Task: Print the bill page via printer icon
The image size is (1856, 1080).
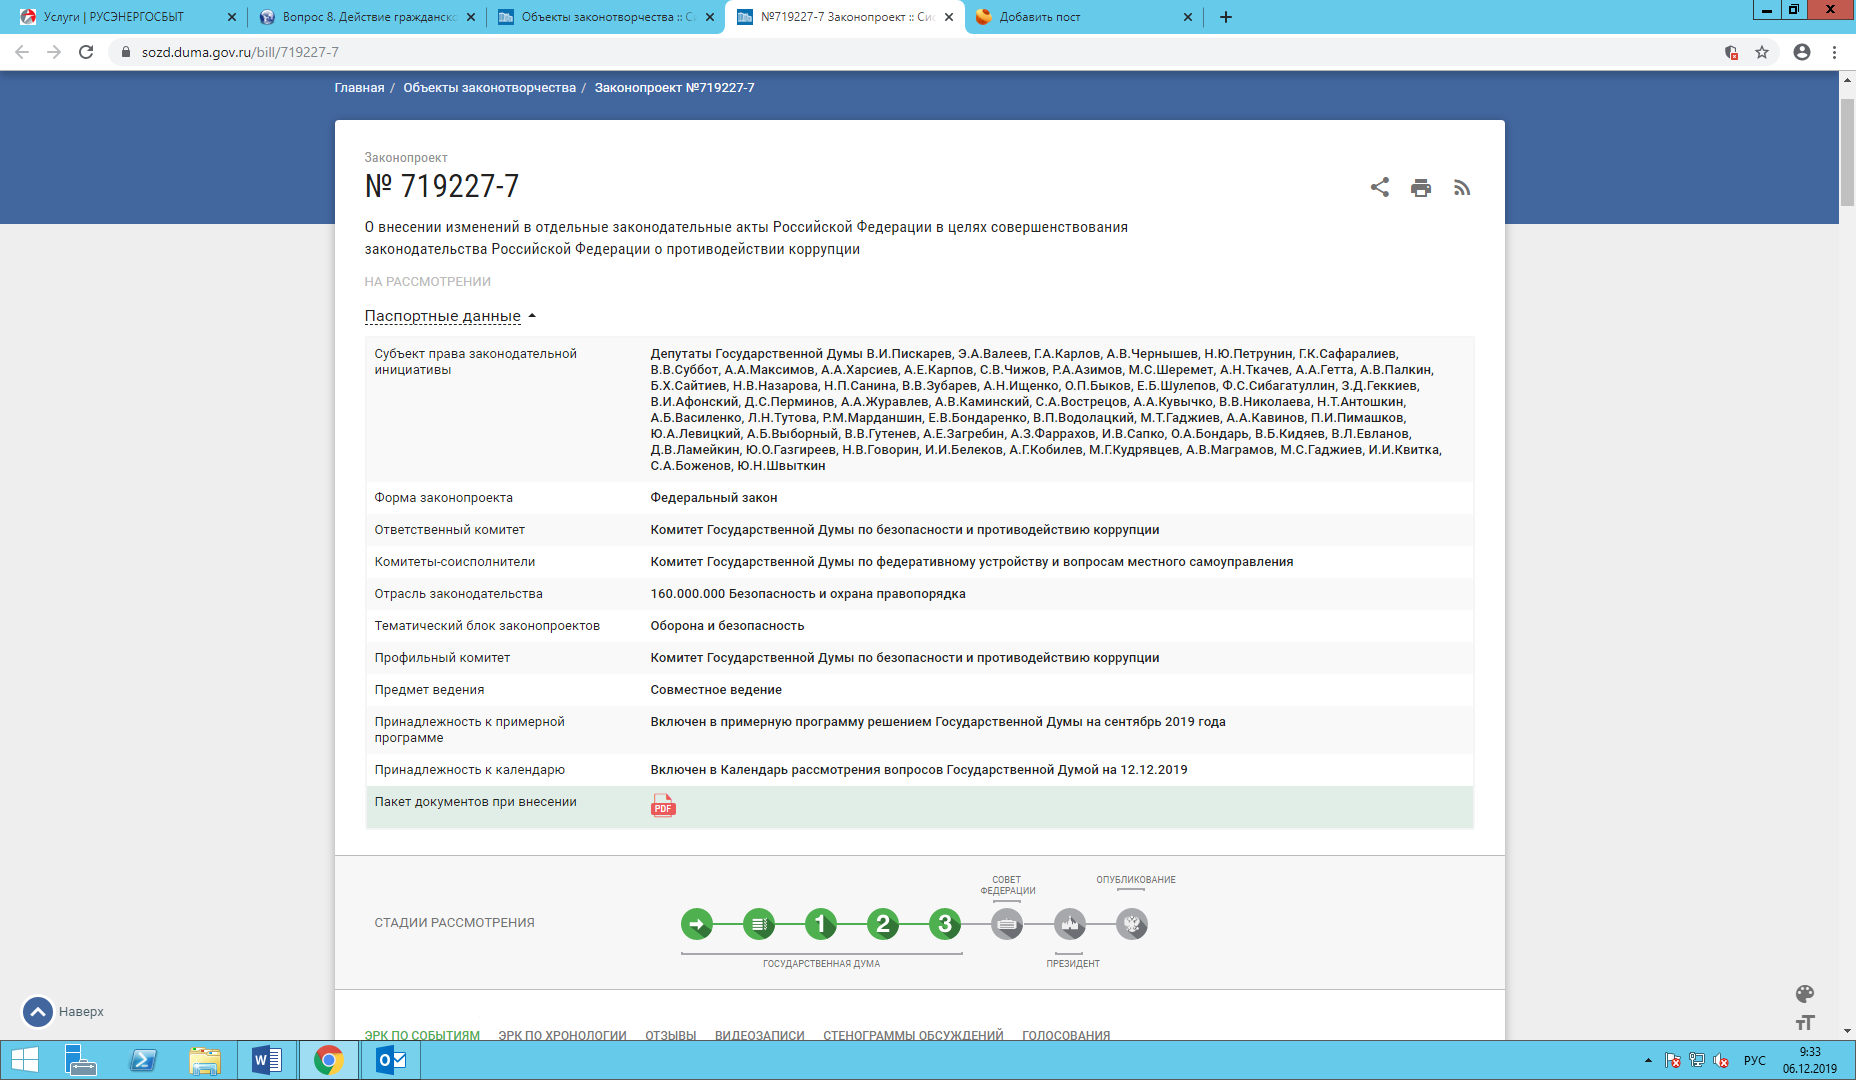Action: click(x=1420, y=188)
